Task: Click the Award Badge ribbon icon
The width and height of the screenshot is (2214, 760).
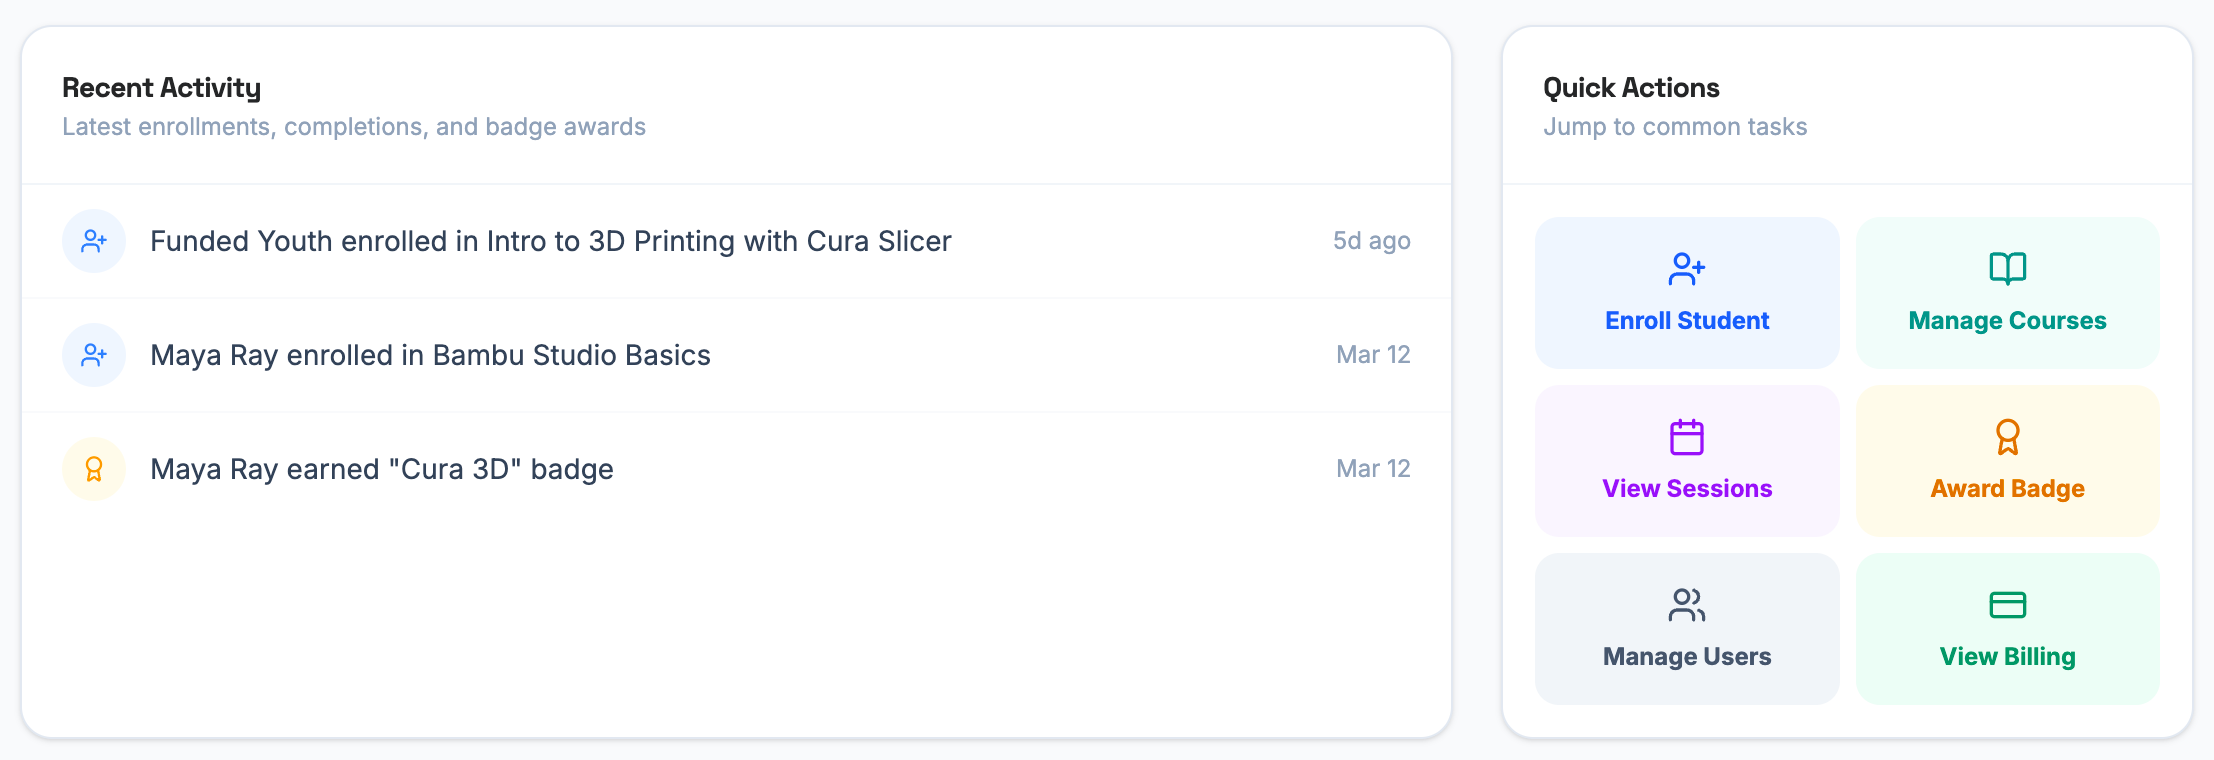Action: pyautogui.click(x=2007, y=437)
